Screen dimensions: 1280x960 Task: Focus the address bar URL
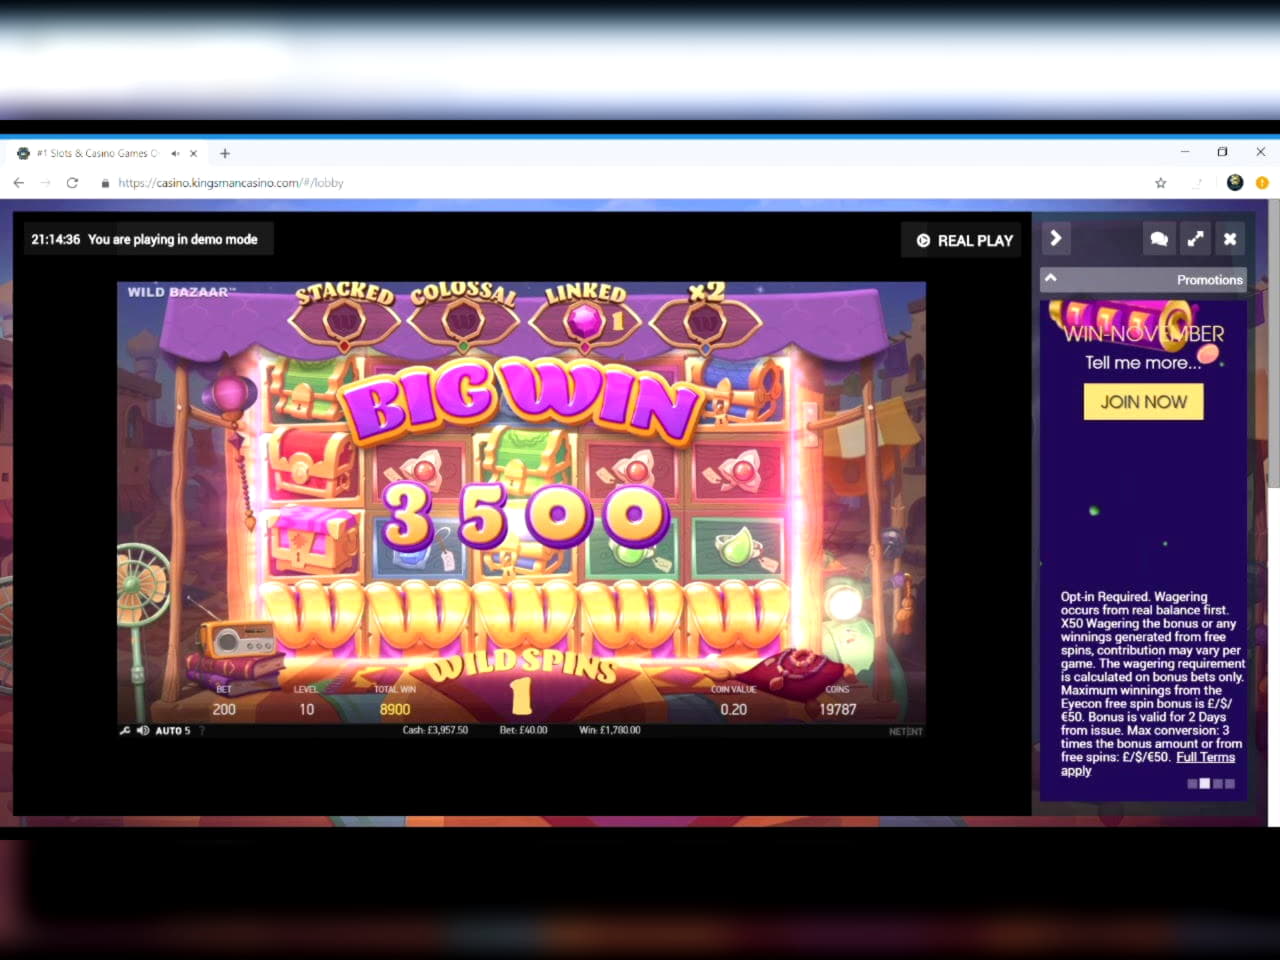[x=230, y=183]
